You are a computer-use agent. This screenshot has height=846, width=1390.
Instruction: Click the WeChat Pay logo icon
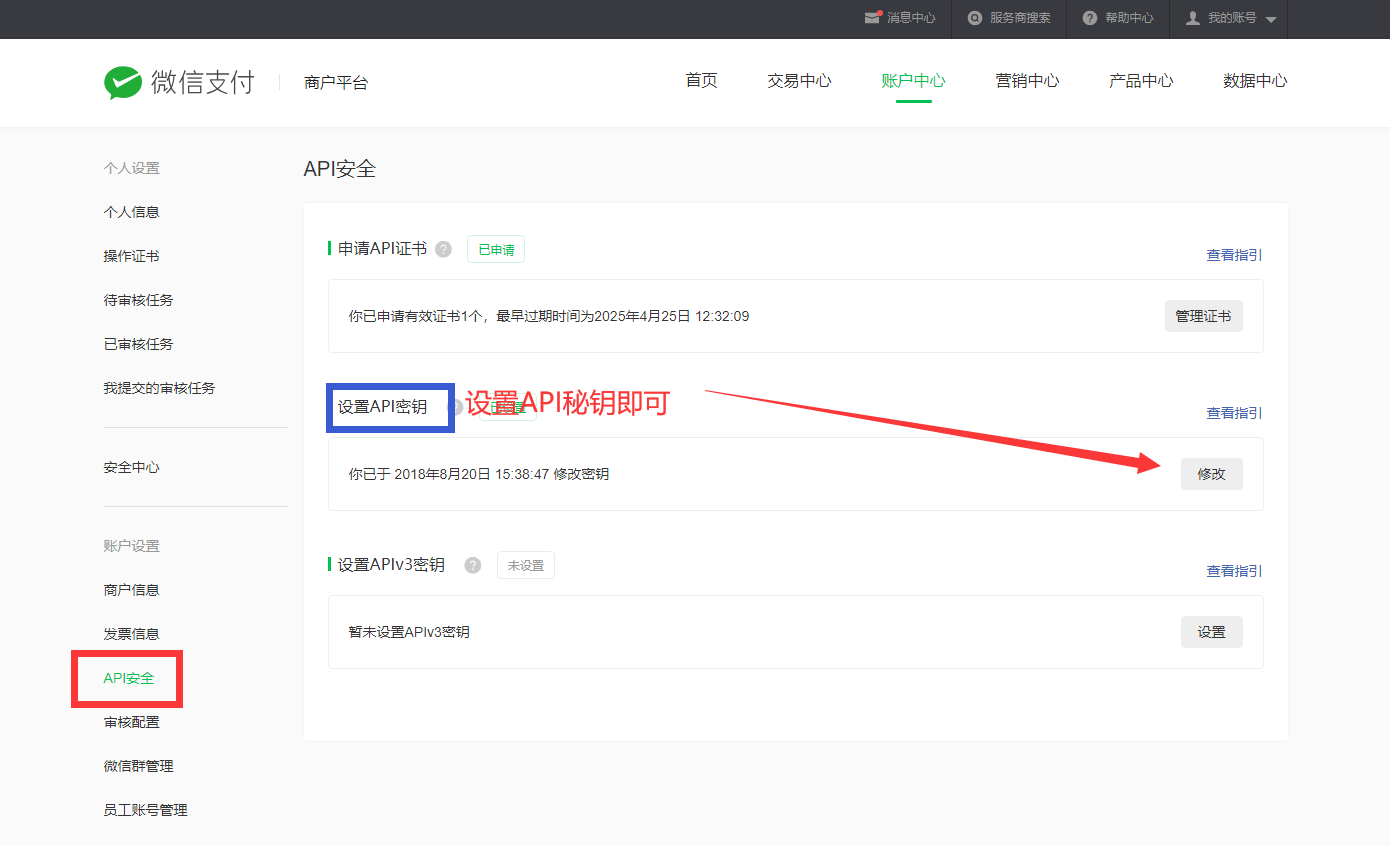tap(122, 82)
